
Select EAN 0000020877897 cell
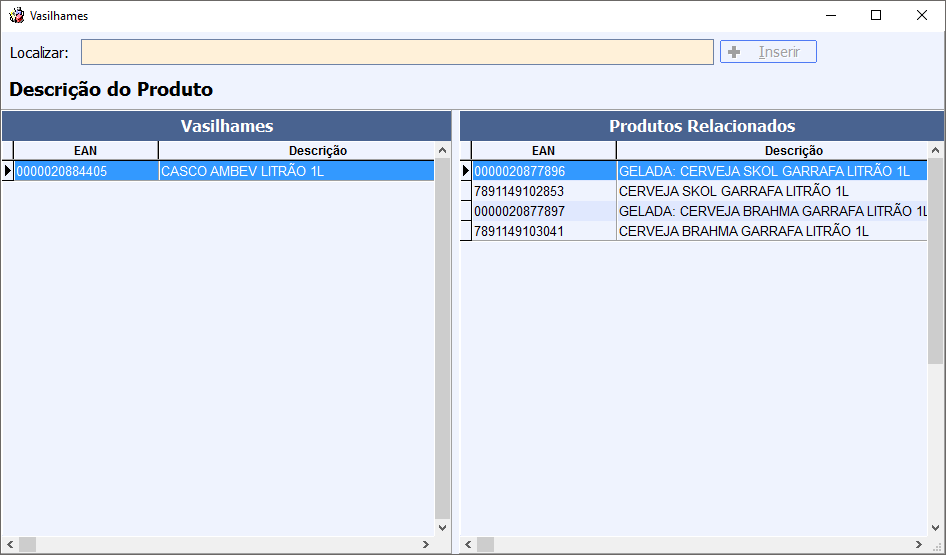click(x=544, y=211)
